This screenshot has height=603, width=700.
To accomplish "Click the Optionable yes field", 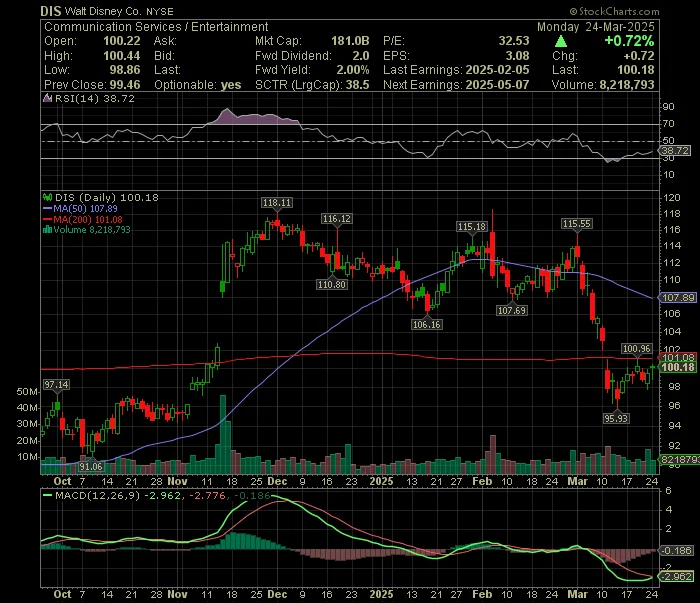I will click(198, 85).
